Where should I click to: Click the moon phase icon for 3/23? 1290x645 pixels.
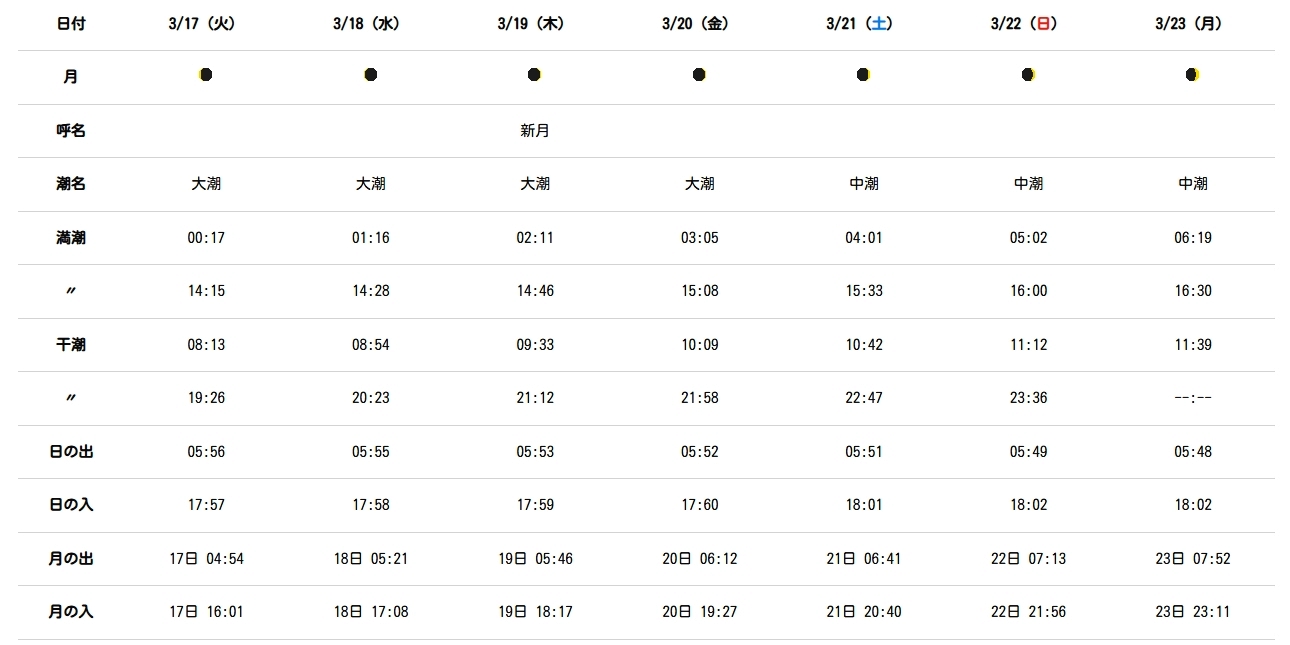1192,75
